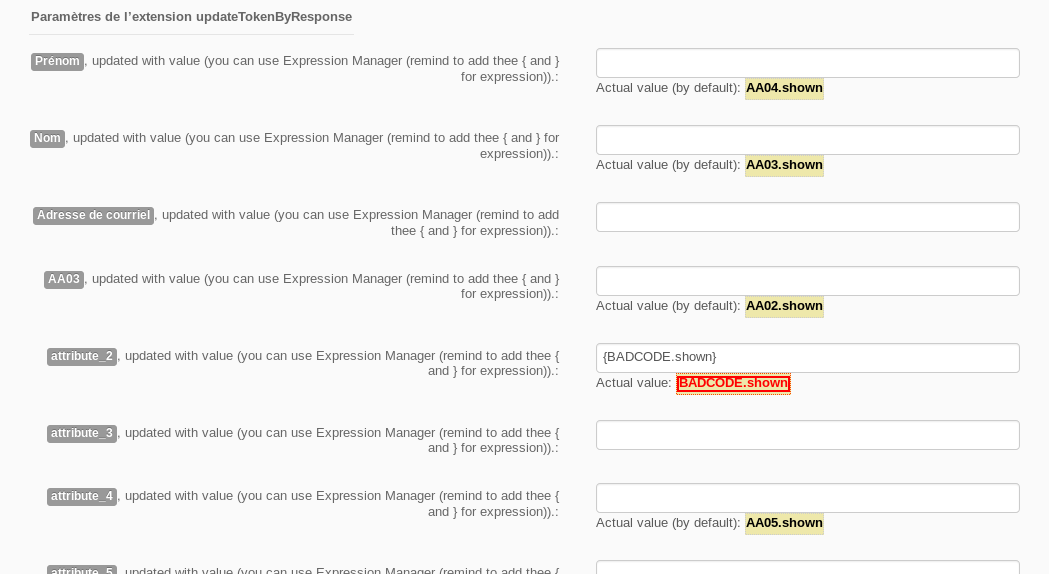This screenshot has width=1049, height=574.
Task: Focus the attribute_3 value input field
Action: [x=807, y=435]
